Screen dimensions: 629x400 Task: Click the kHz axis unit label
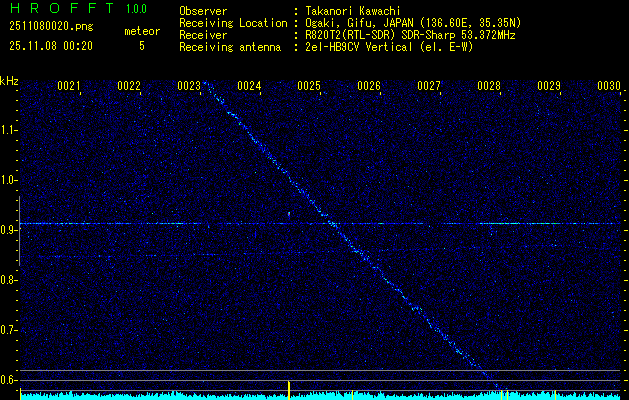pos(9,80)
